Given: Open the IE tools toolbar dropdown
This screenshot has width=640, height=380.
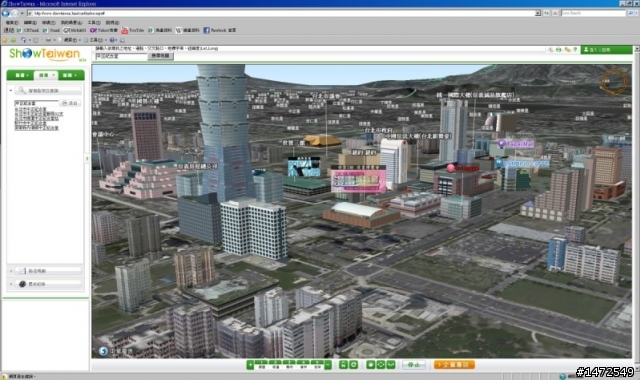Looking at the screenshot, I should click(x=95, y=40).
